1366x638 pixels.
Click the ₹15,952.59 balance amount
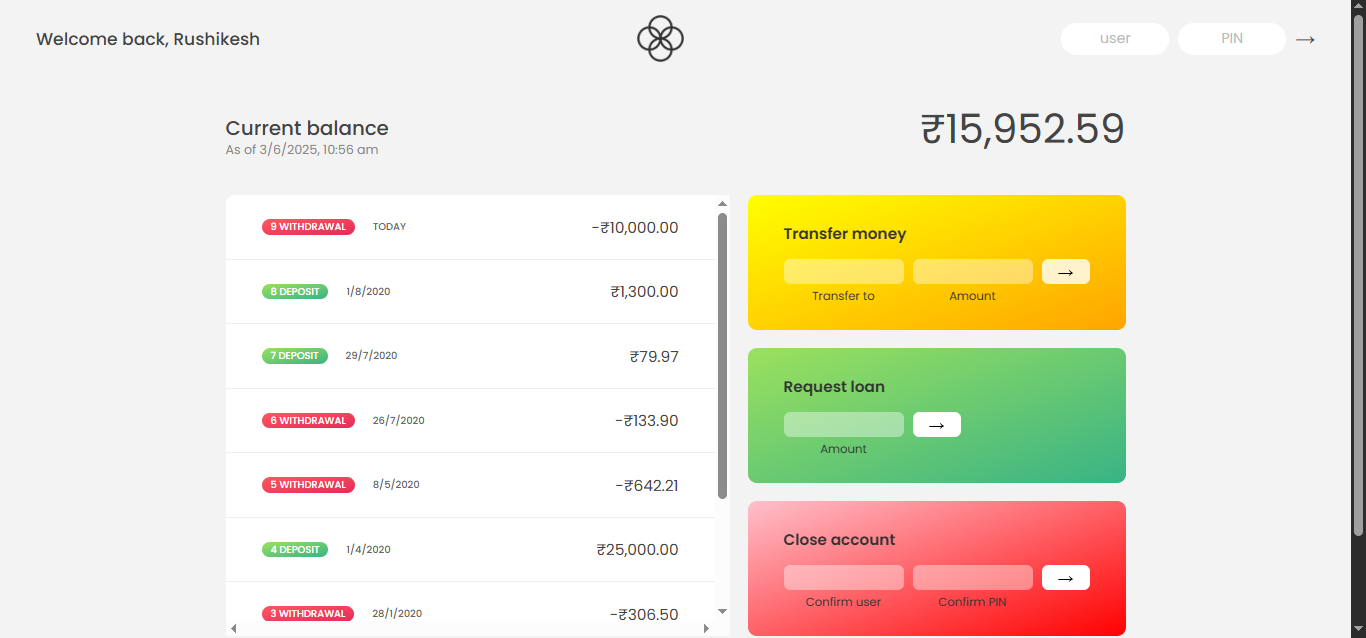[x=1022, y=130]
